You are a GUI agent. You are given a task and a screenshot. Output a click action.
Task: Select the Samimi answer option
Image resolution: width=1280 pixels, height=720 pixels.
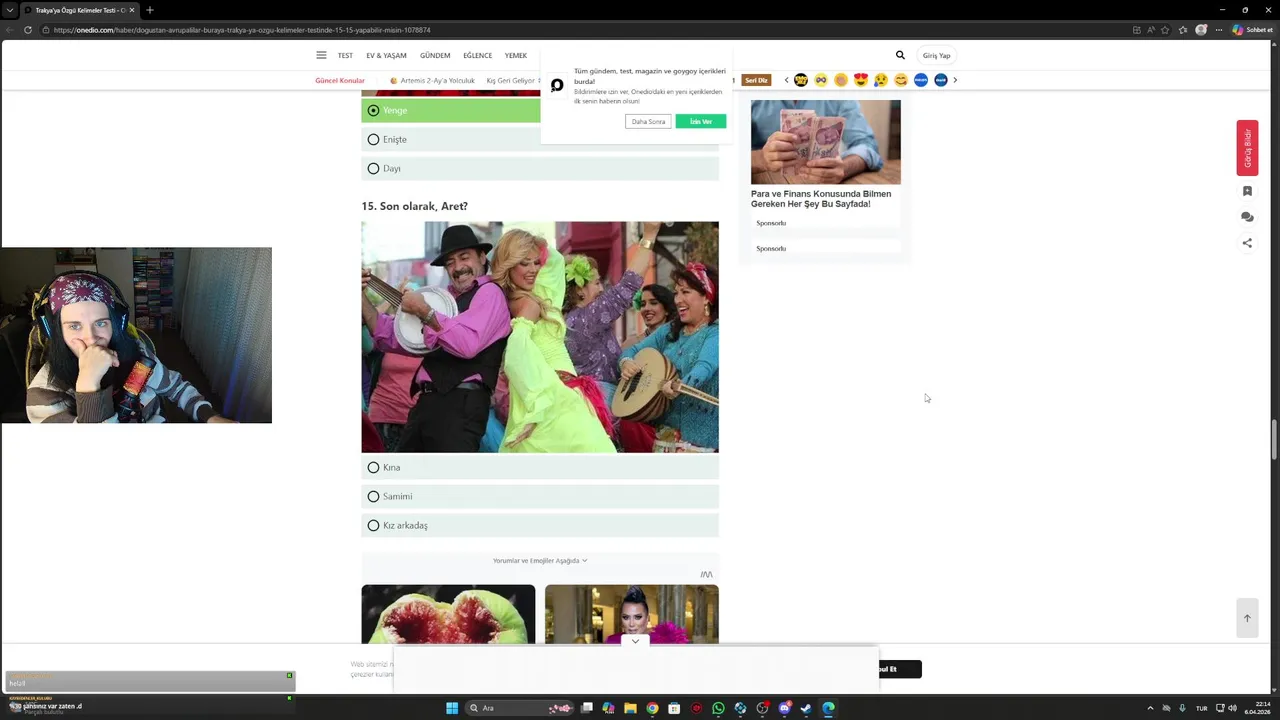pyautogui.click(x=540, y=496)
